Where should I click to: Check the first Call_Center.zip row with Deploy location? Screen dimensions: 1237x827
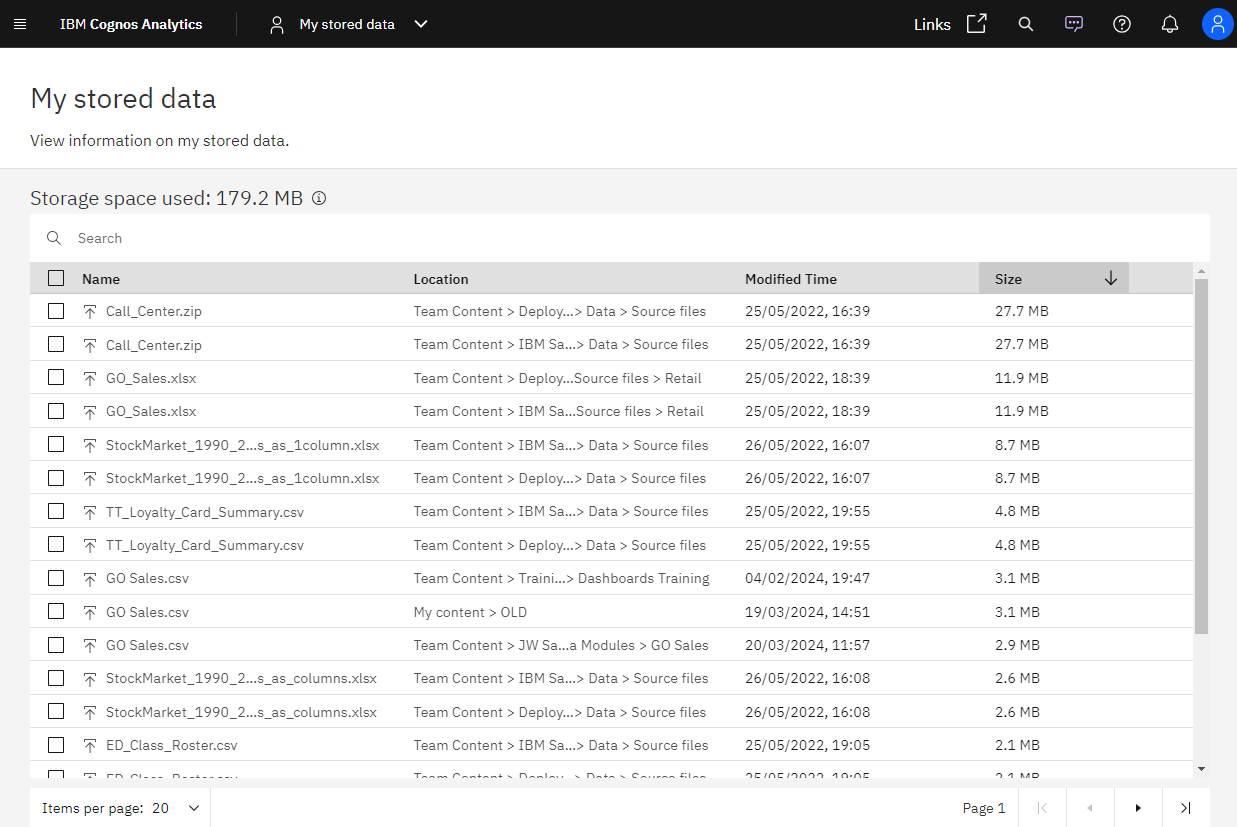pos(56,311)
